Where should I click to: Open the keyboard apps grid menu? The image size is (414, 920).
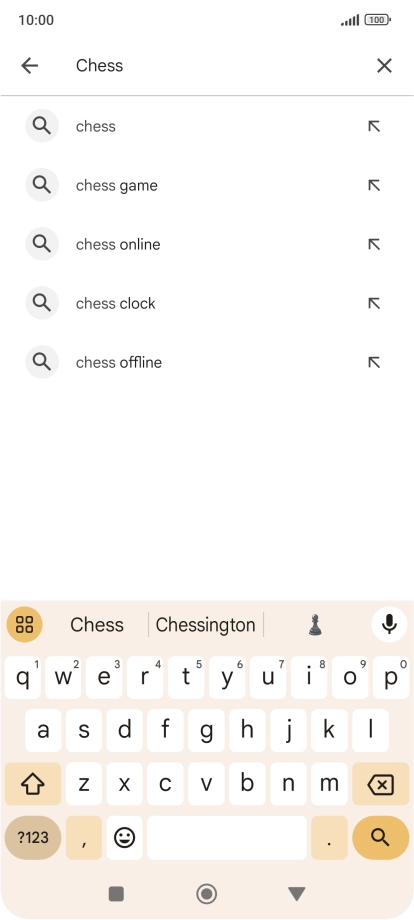(24, 624)
